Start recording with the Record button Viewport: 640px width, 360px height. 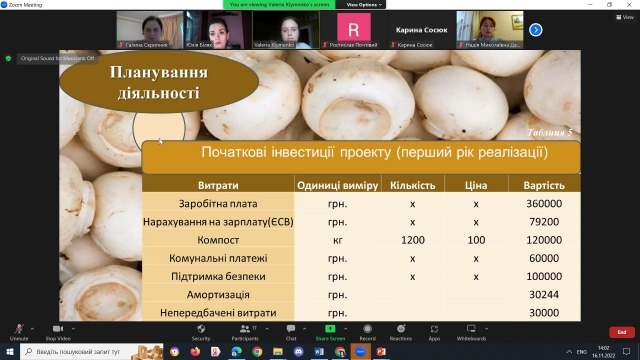[367, 332]
